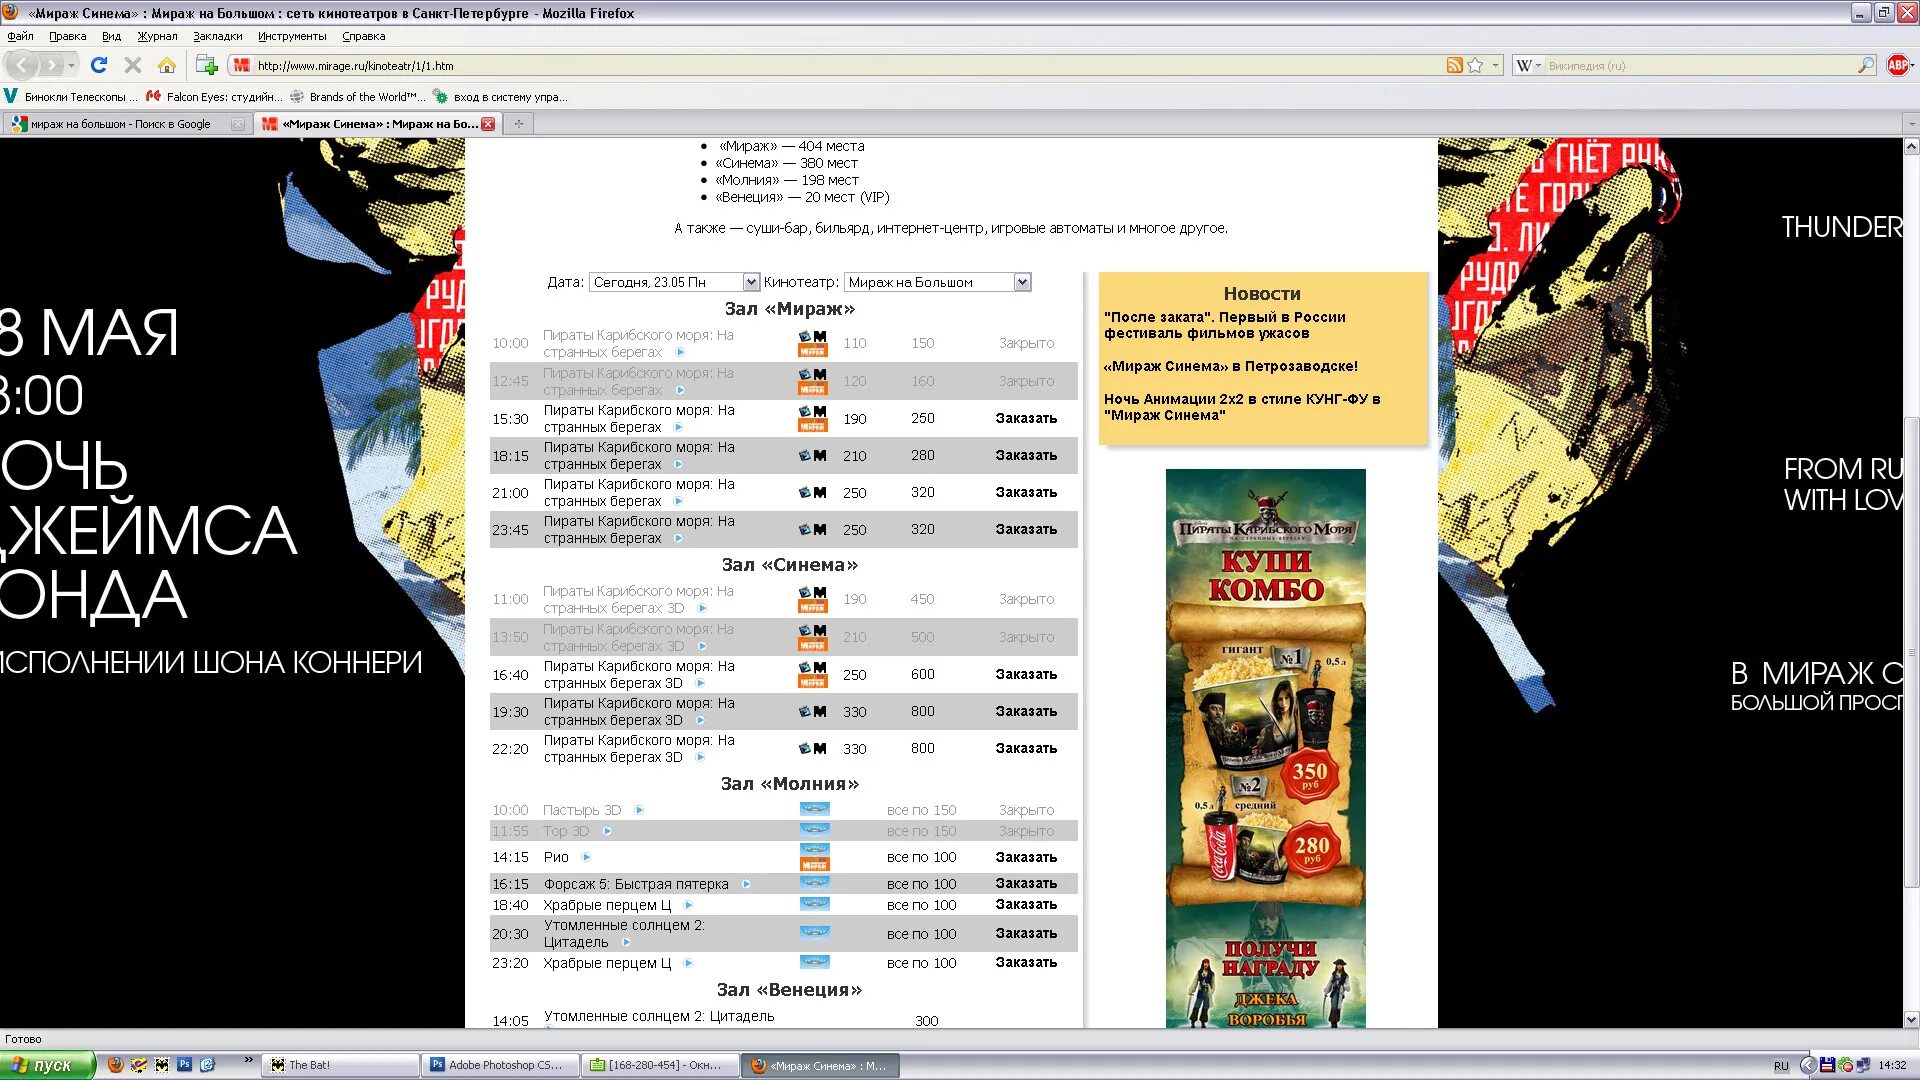Close the Мираж Синема tab
Image resolution: width=1920 pixels, height=1080 pixels.
point(488,124)
